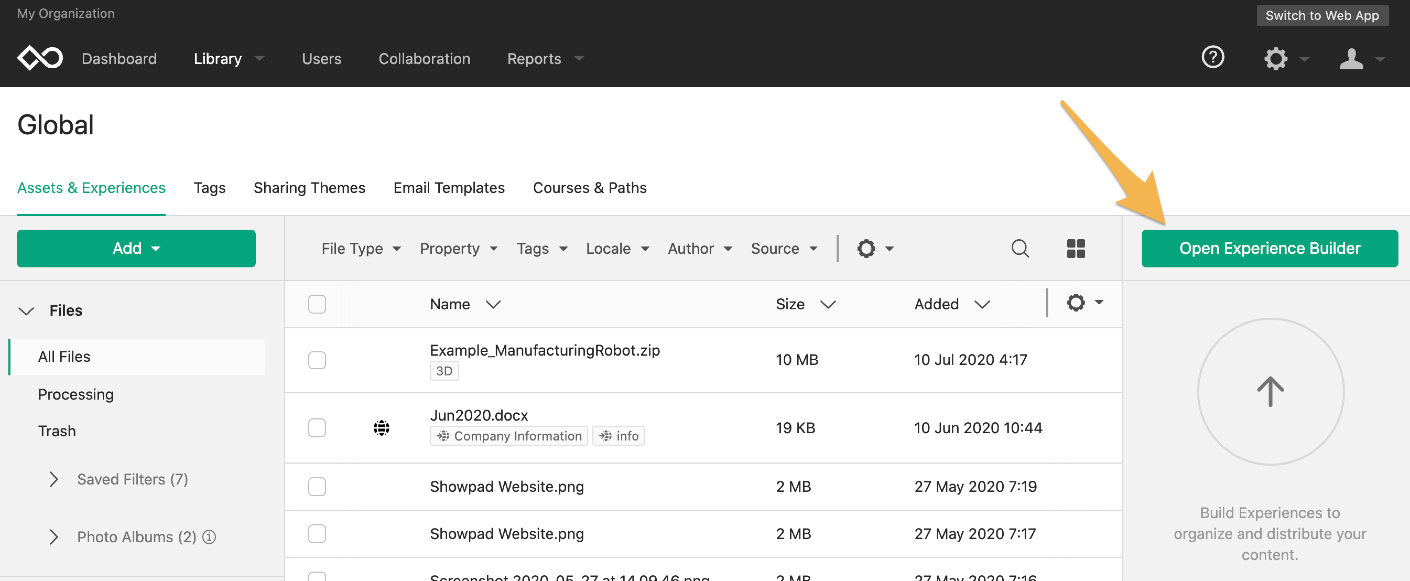
Task: Sort by the Name column
Action: [x=465, y=304]
